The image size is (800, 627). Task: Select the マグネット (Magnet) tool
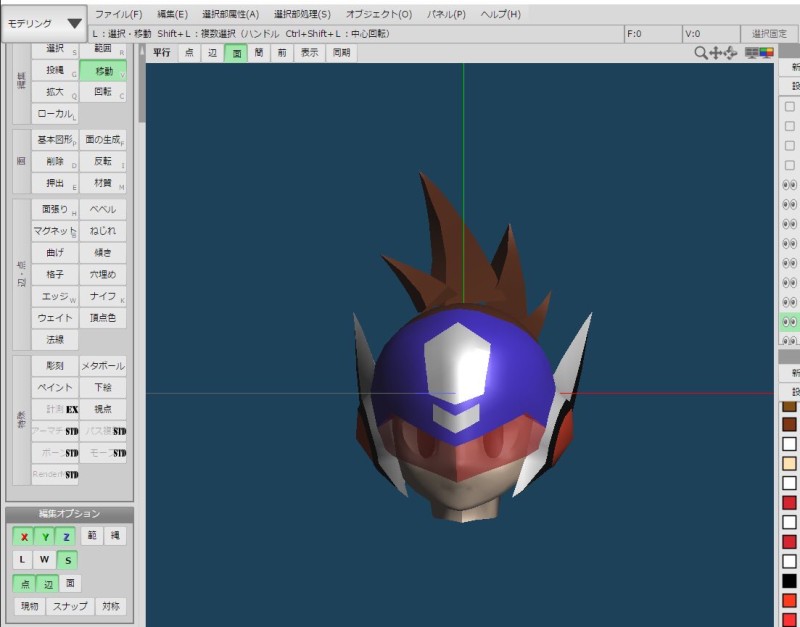click(x=55, y=231)
